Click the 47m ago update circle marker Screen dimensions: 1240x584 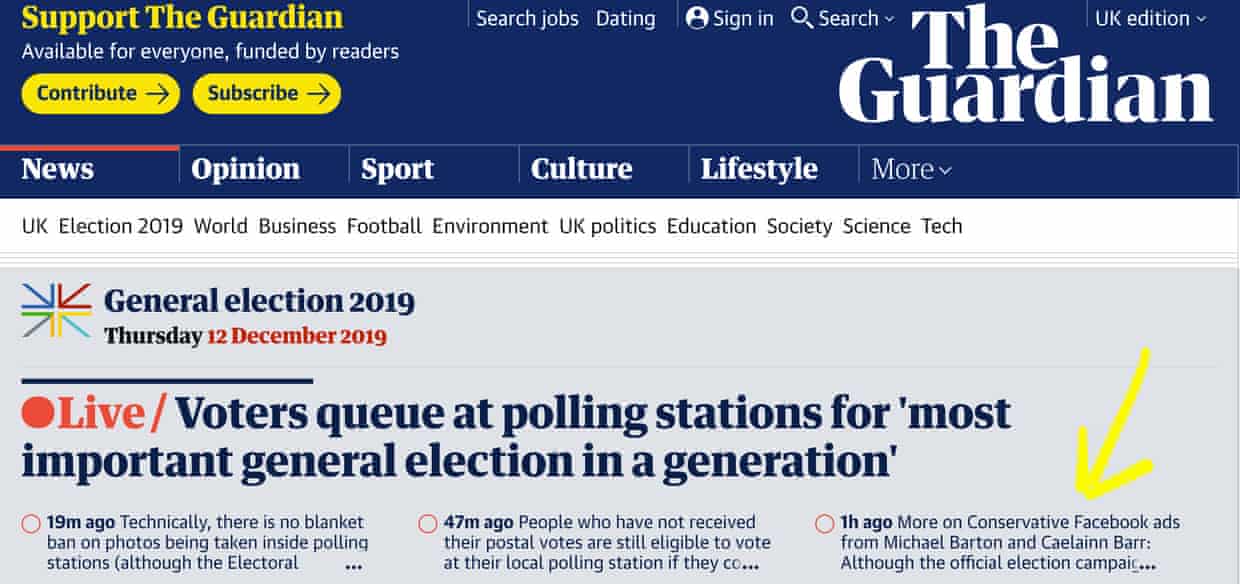click(x=428, y=523)
